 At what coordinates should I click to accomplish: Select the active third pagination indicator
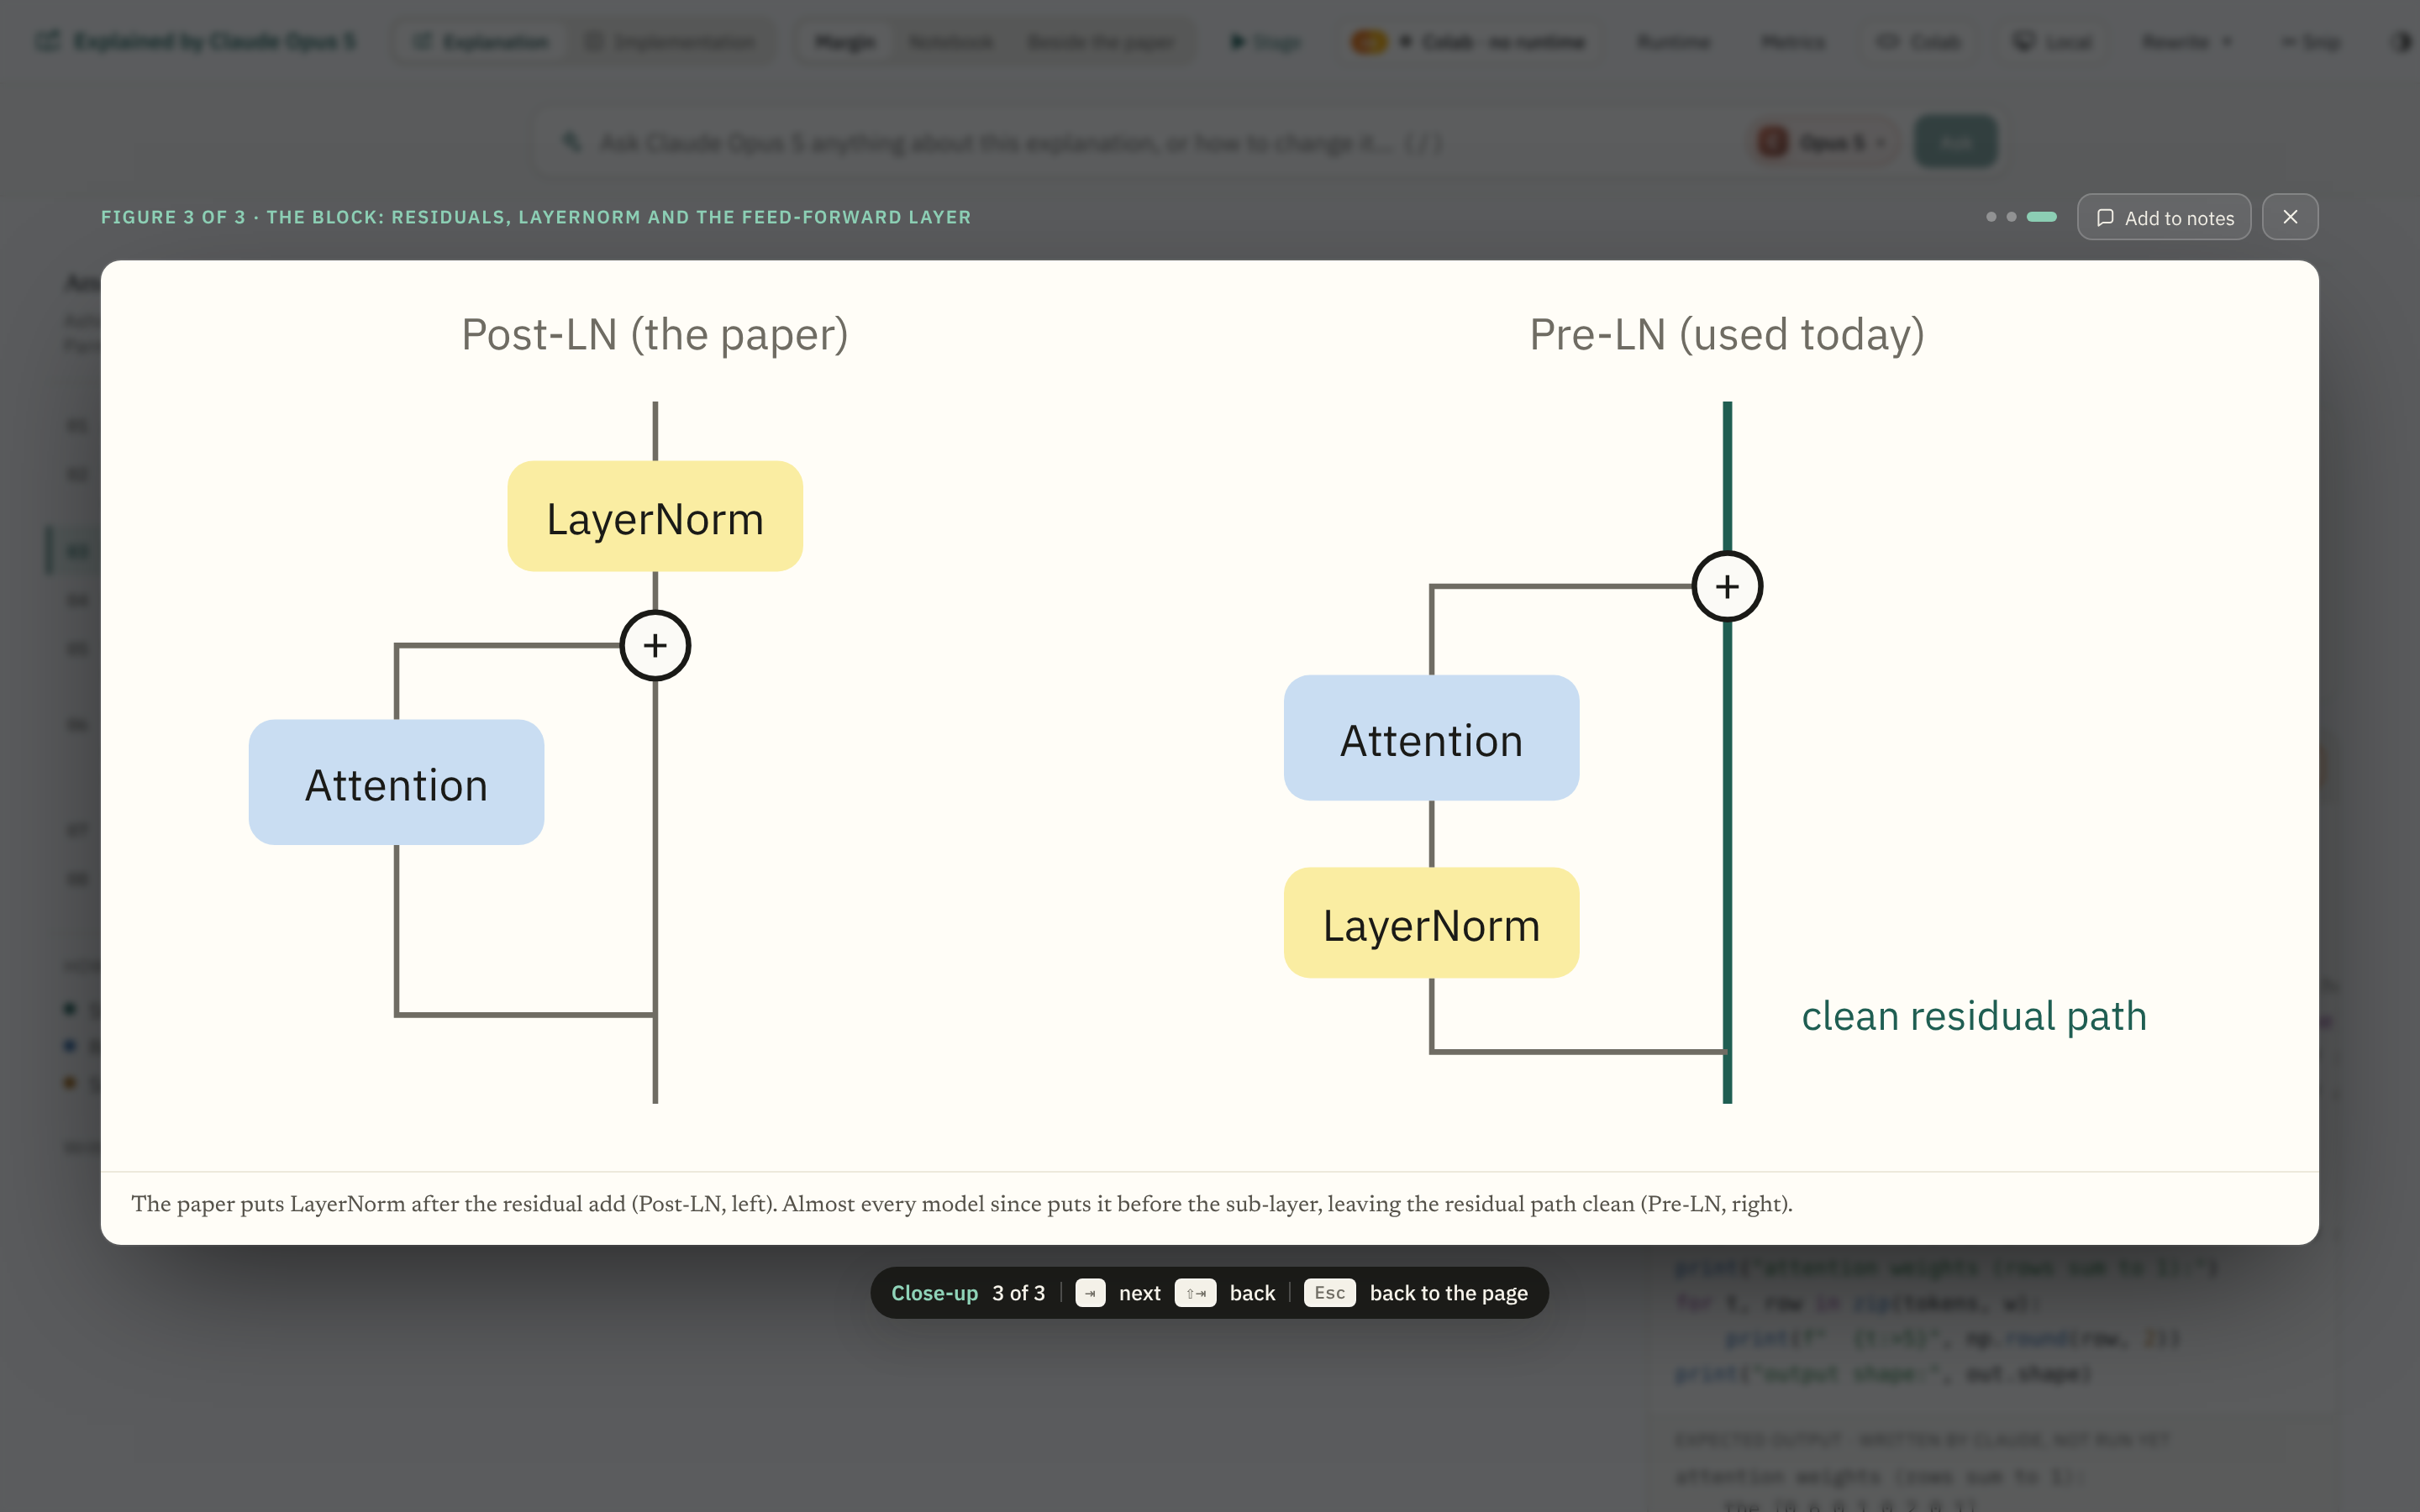click(2041, 217)
